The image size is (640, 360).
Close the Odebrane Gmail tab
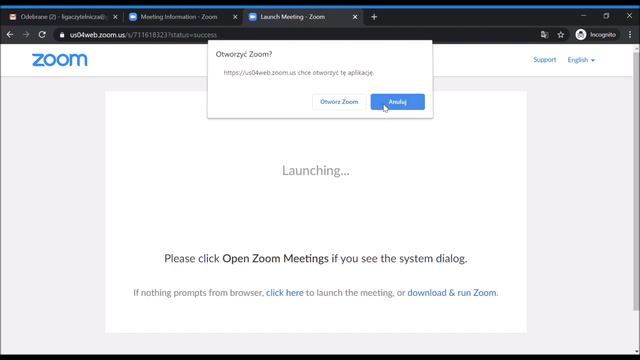[x=115, y=17]
